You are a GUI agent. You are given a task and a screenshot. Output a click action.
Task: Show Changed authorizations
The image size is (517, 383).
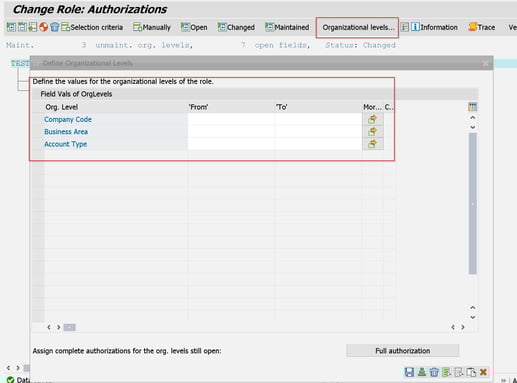pyautogui.click(x=236, y=27)
